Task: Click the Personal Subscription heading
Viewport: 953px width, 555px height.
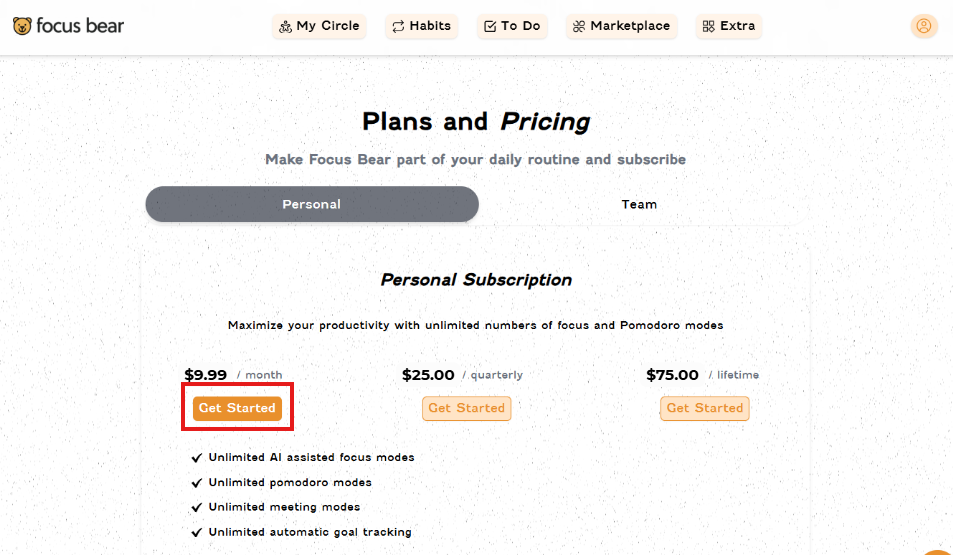Action: [x=476, y=280]
